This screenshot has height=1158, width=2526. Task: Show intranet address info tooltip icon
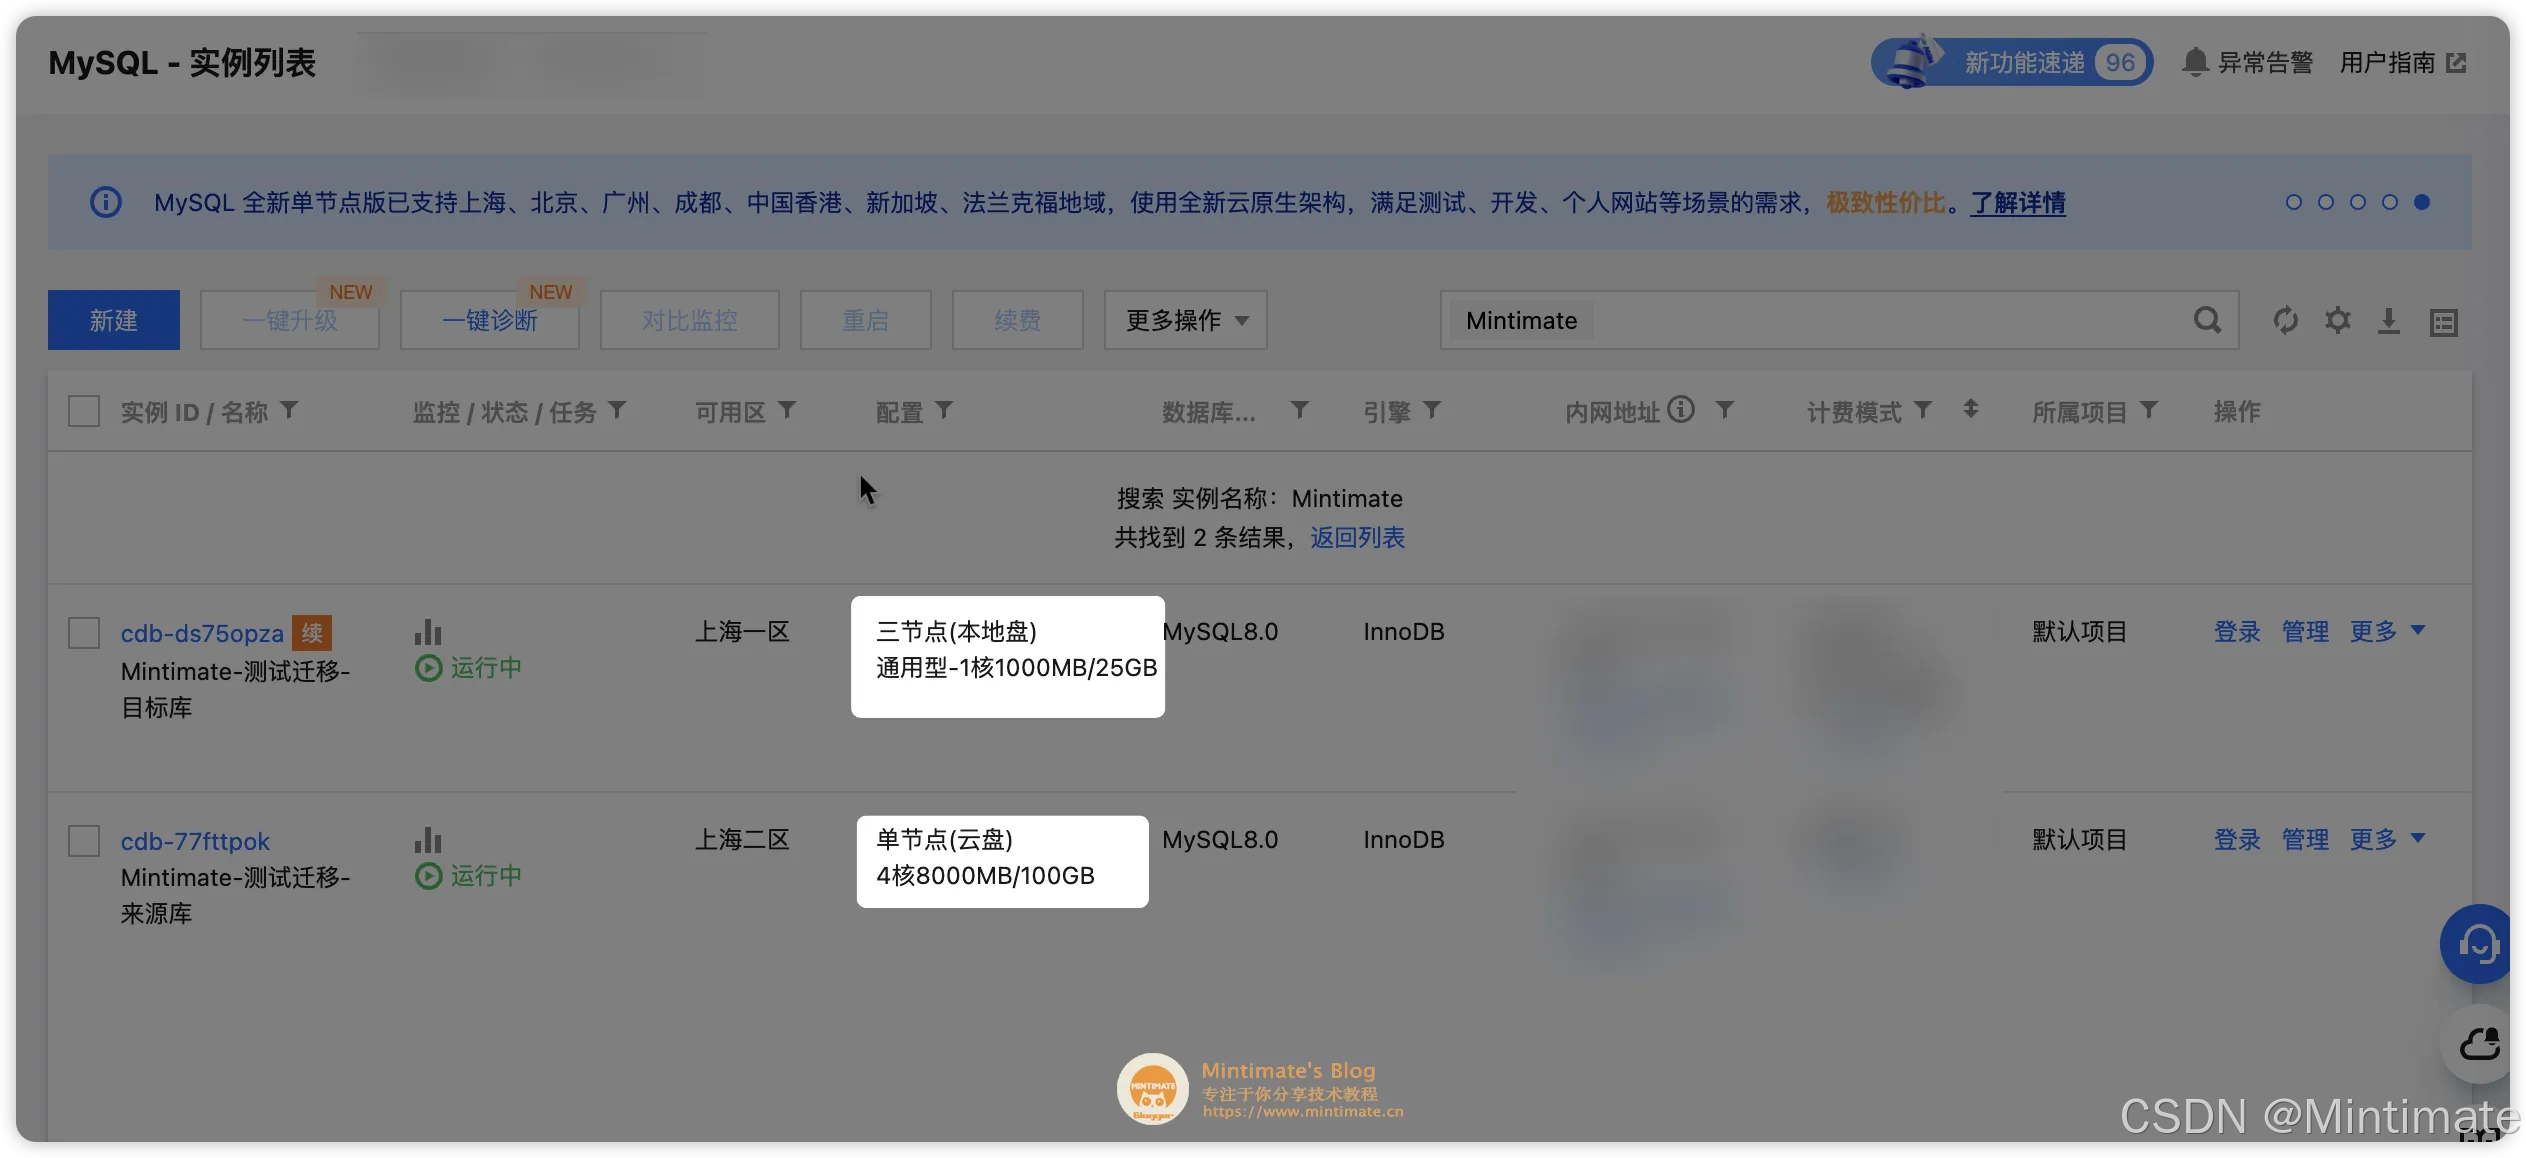pyautogui.click(x=1681, y=409)
